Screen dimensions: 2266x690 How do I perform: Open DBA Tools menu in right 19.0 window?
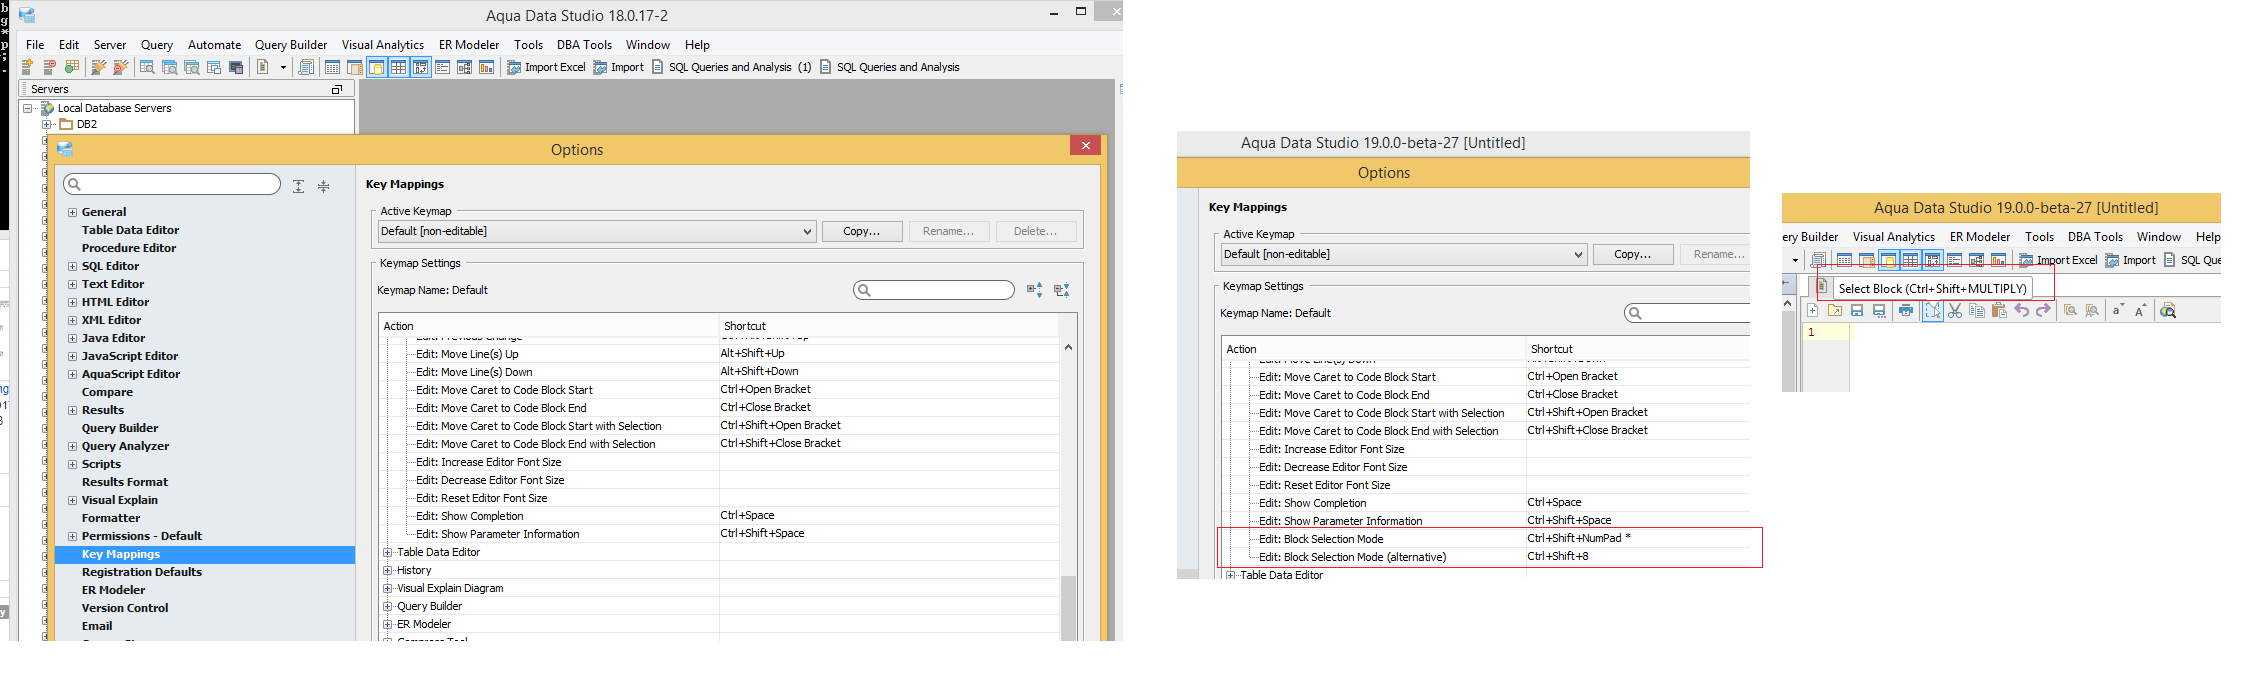[x=2095, y=237]
